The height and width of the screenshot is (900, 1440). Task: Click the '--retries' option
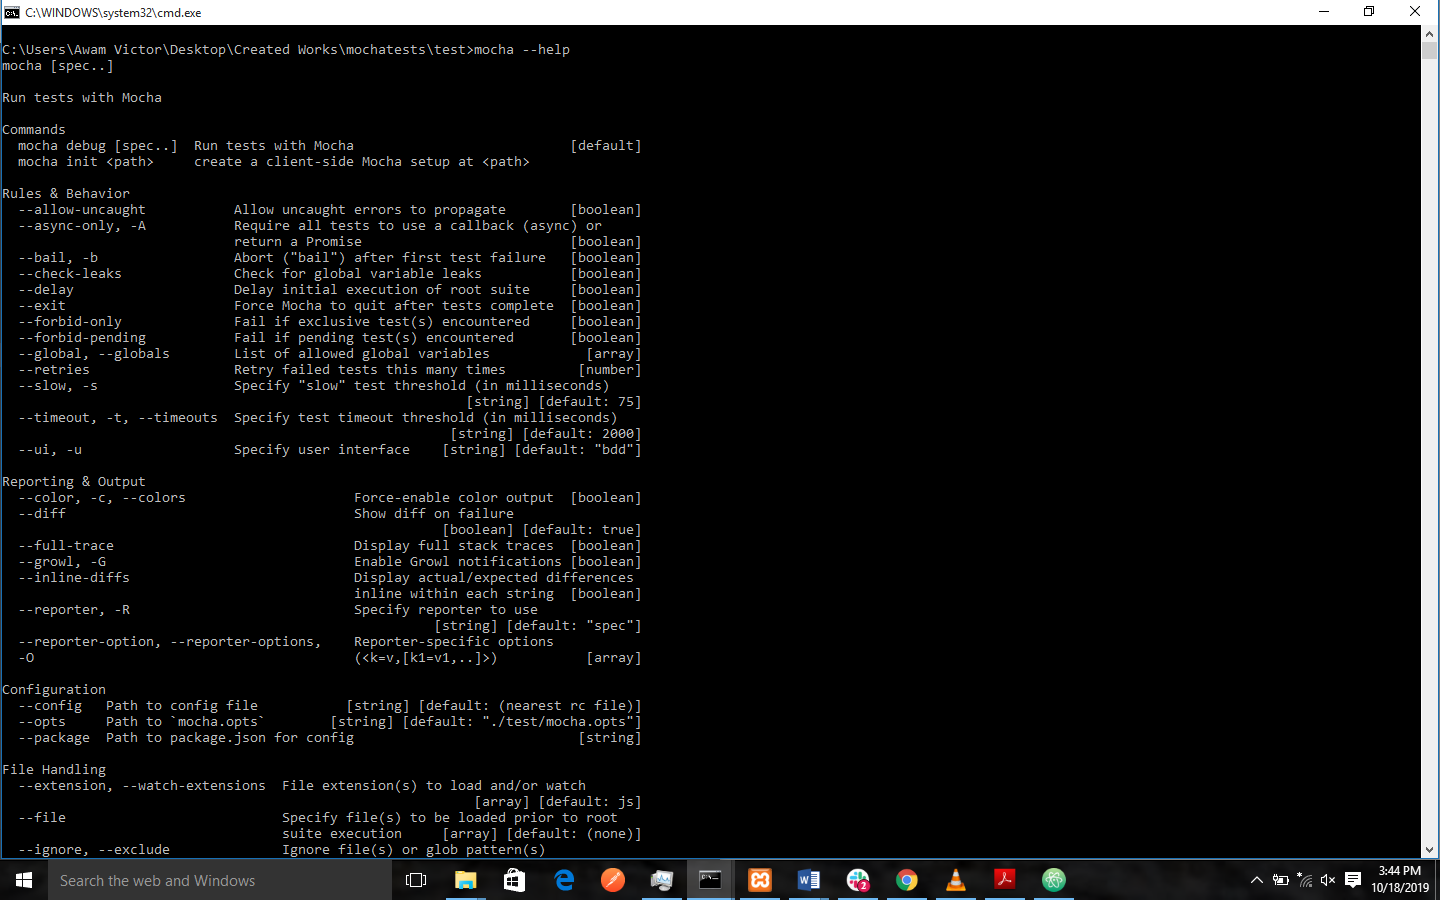54,370
